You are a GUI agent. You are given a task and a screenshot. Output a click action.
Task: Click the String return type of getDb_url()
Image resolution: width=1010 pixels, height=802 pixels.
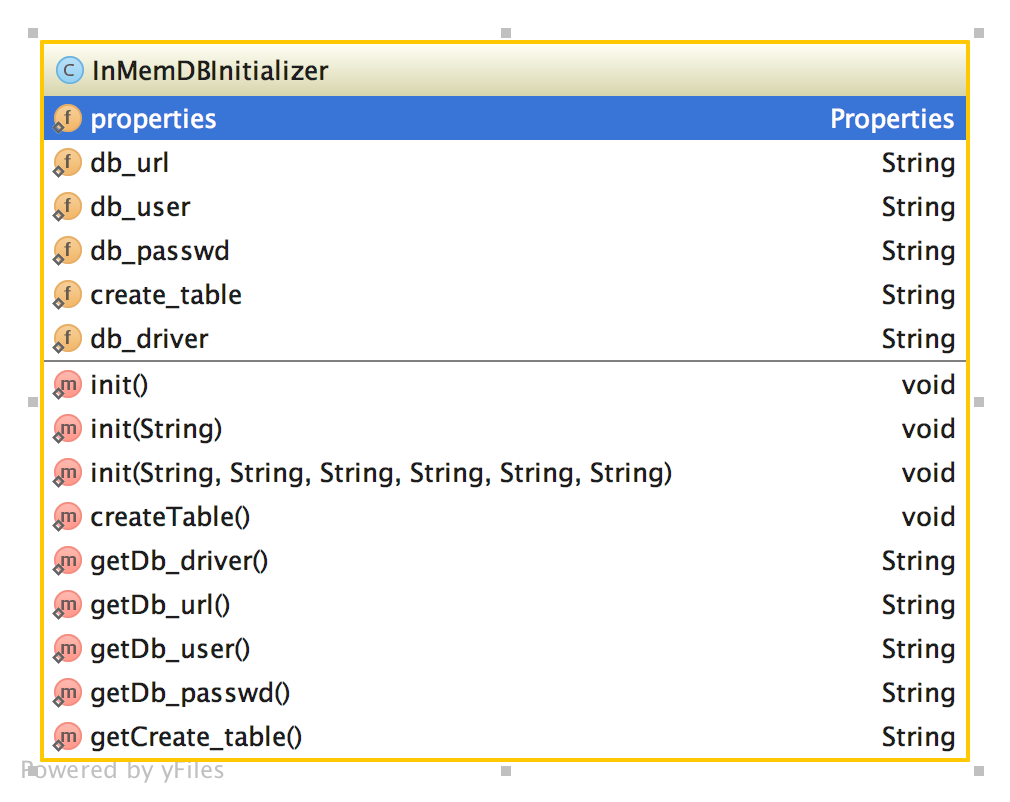click(x=918, y=606)
